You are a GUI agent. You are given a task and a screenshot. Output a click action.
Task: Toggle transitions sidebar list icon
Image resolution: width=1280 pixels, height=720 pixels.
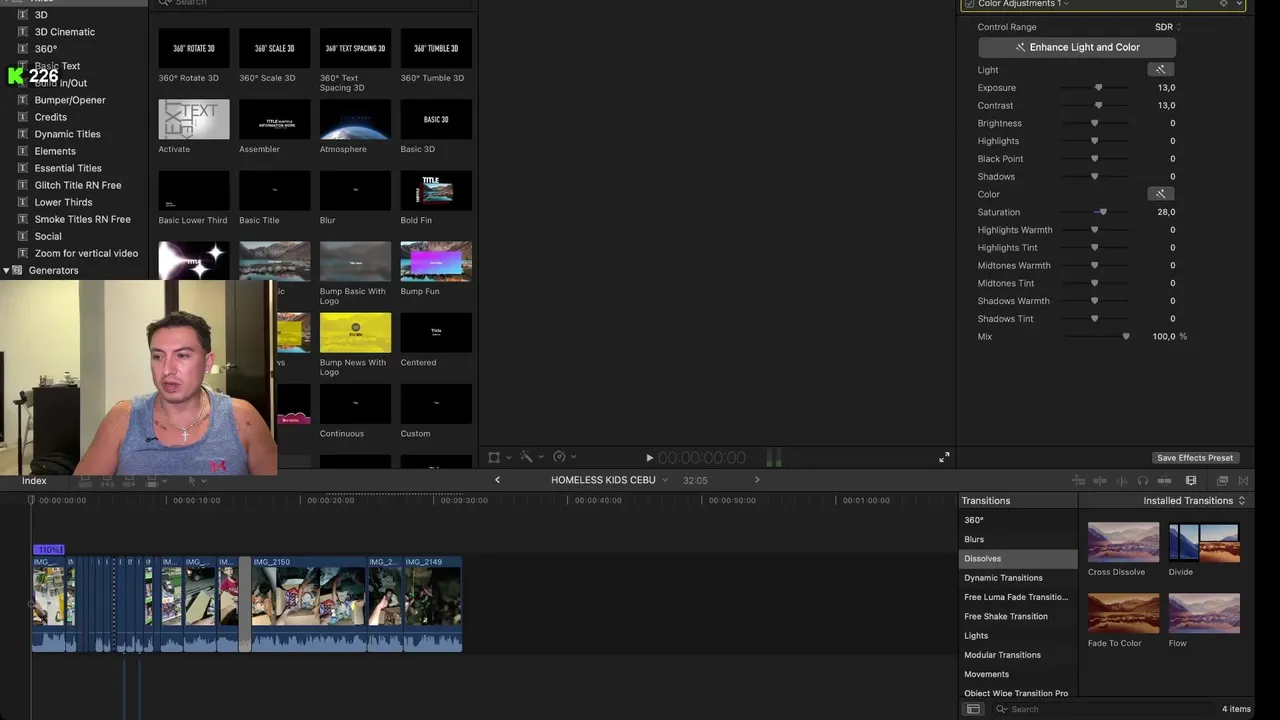pos(973,709)
